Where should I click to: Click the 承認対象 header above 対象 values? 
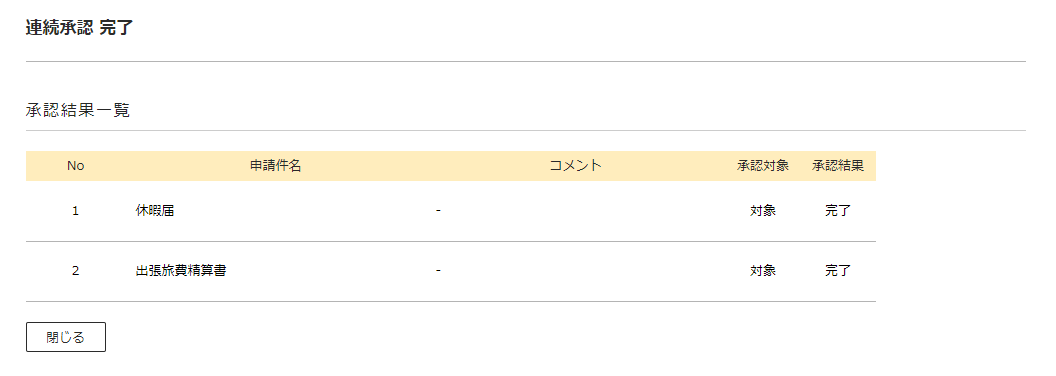click(x=763, y=166)
